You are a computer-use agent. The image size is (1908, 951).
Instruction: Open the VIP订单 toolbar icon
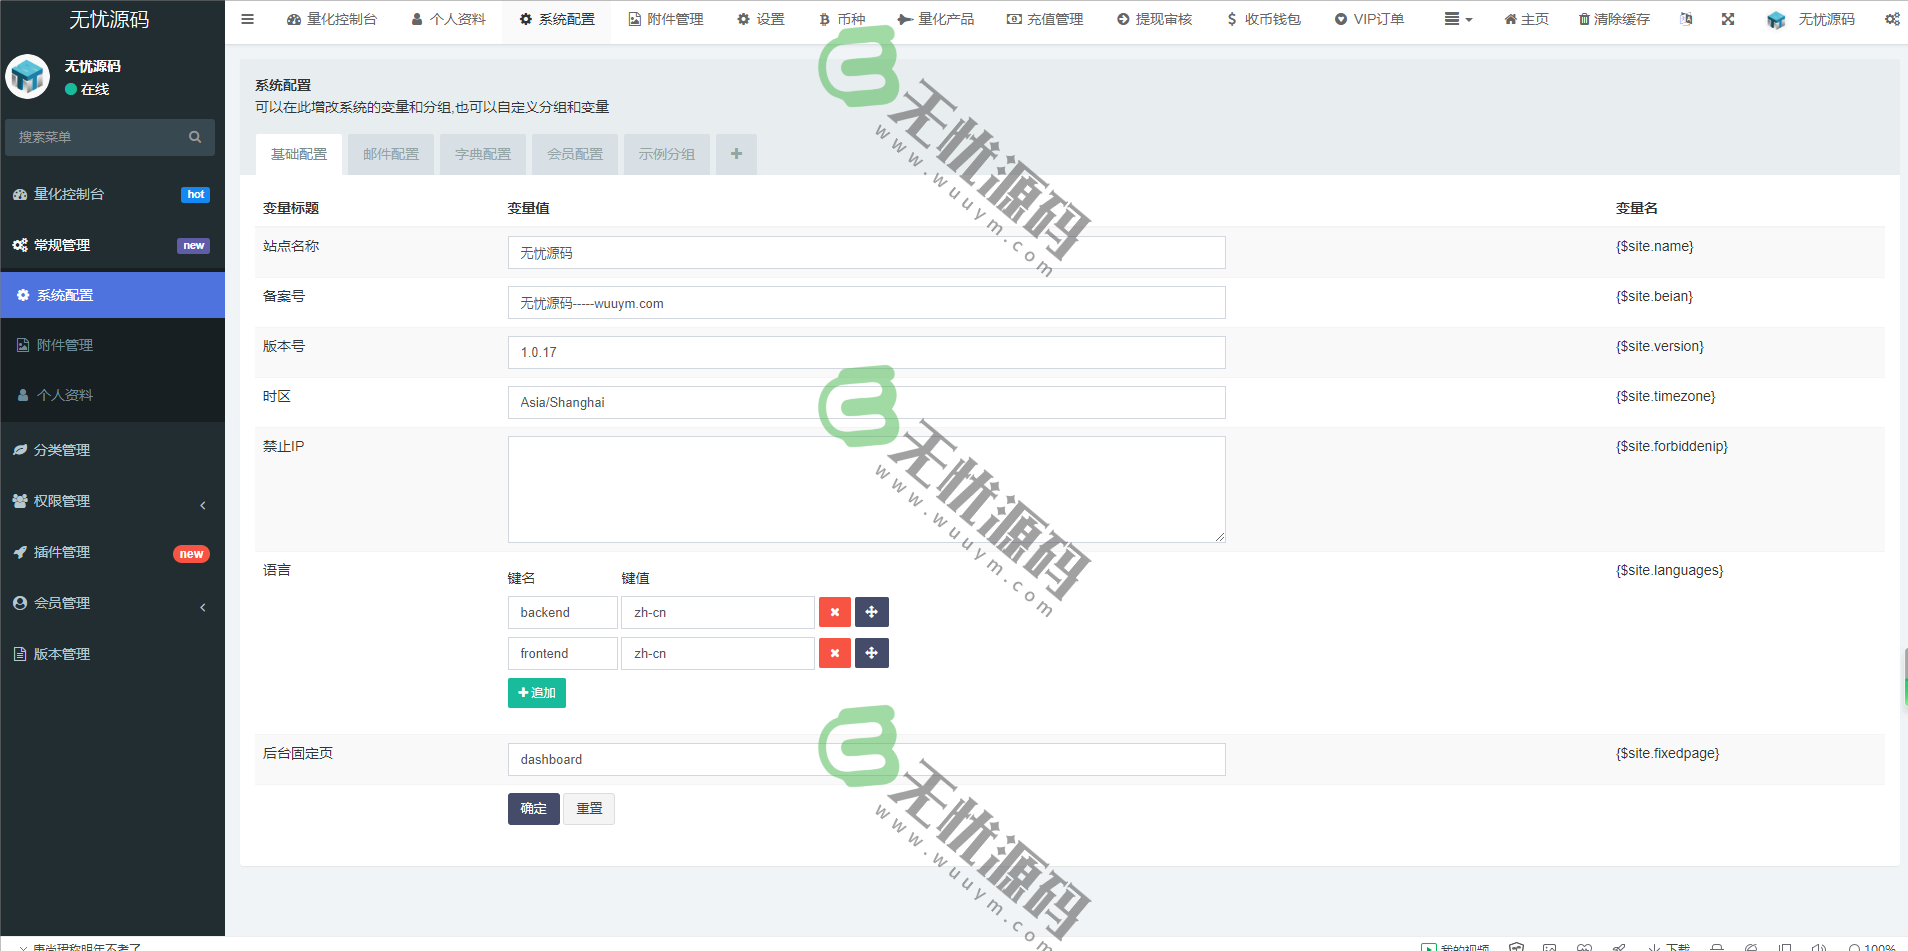pyautogui.click(x=1369, y=18)
